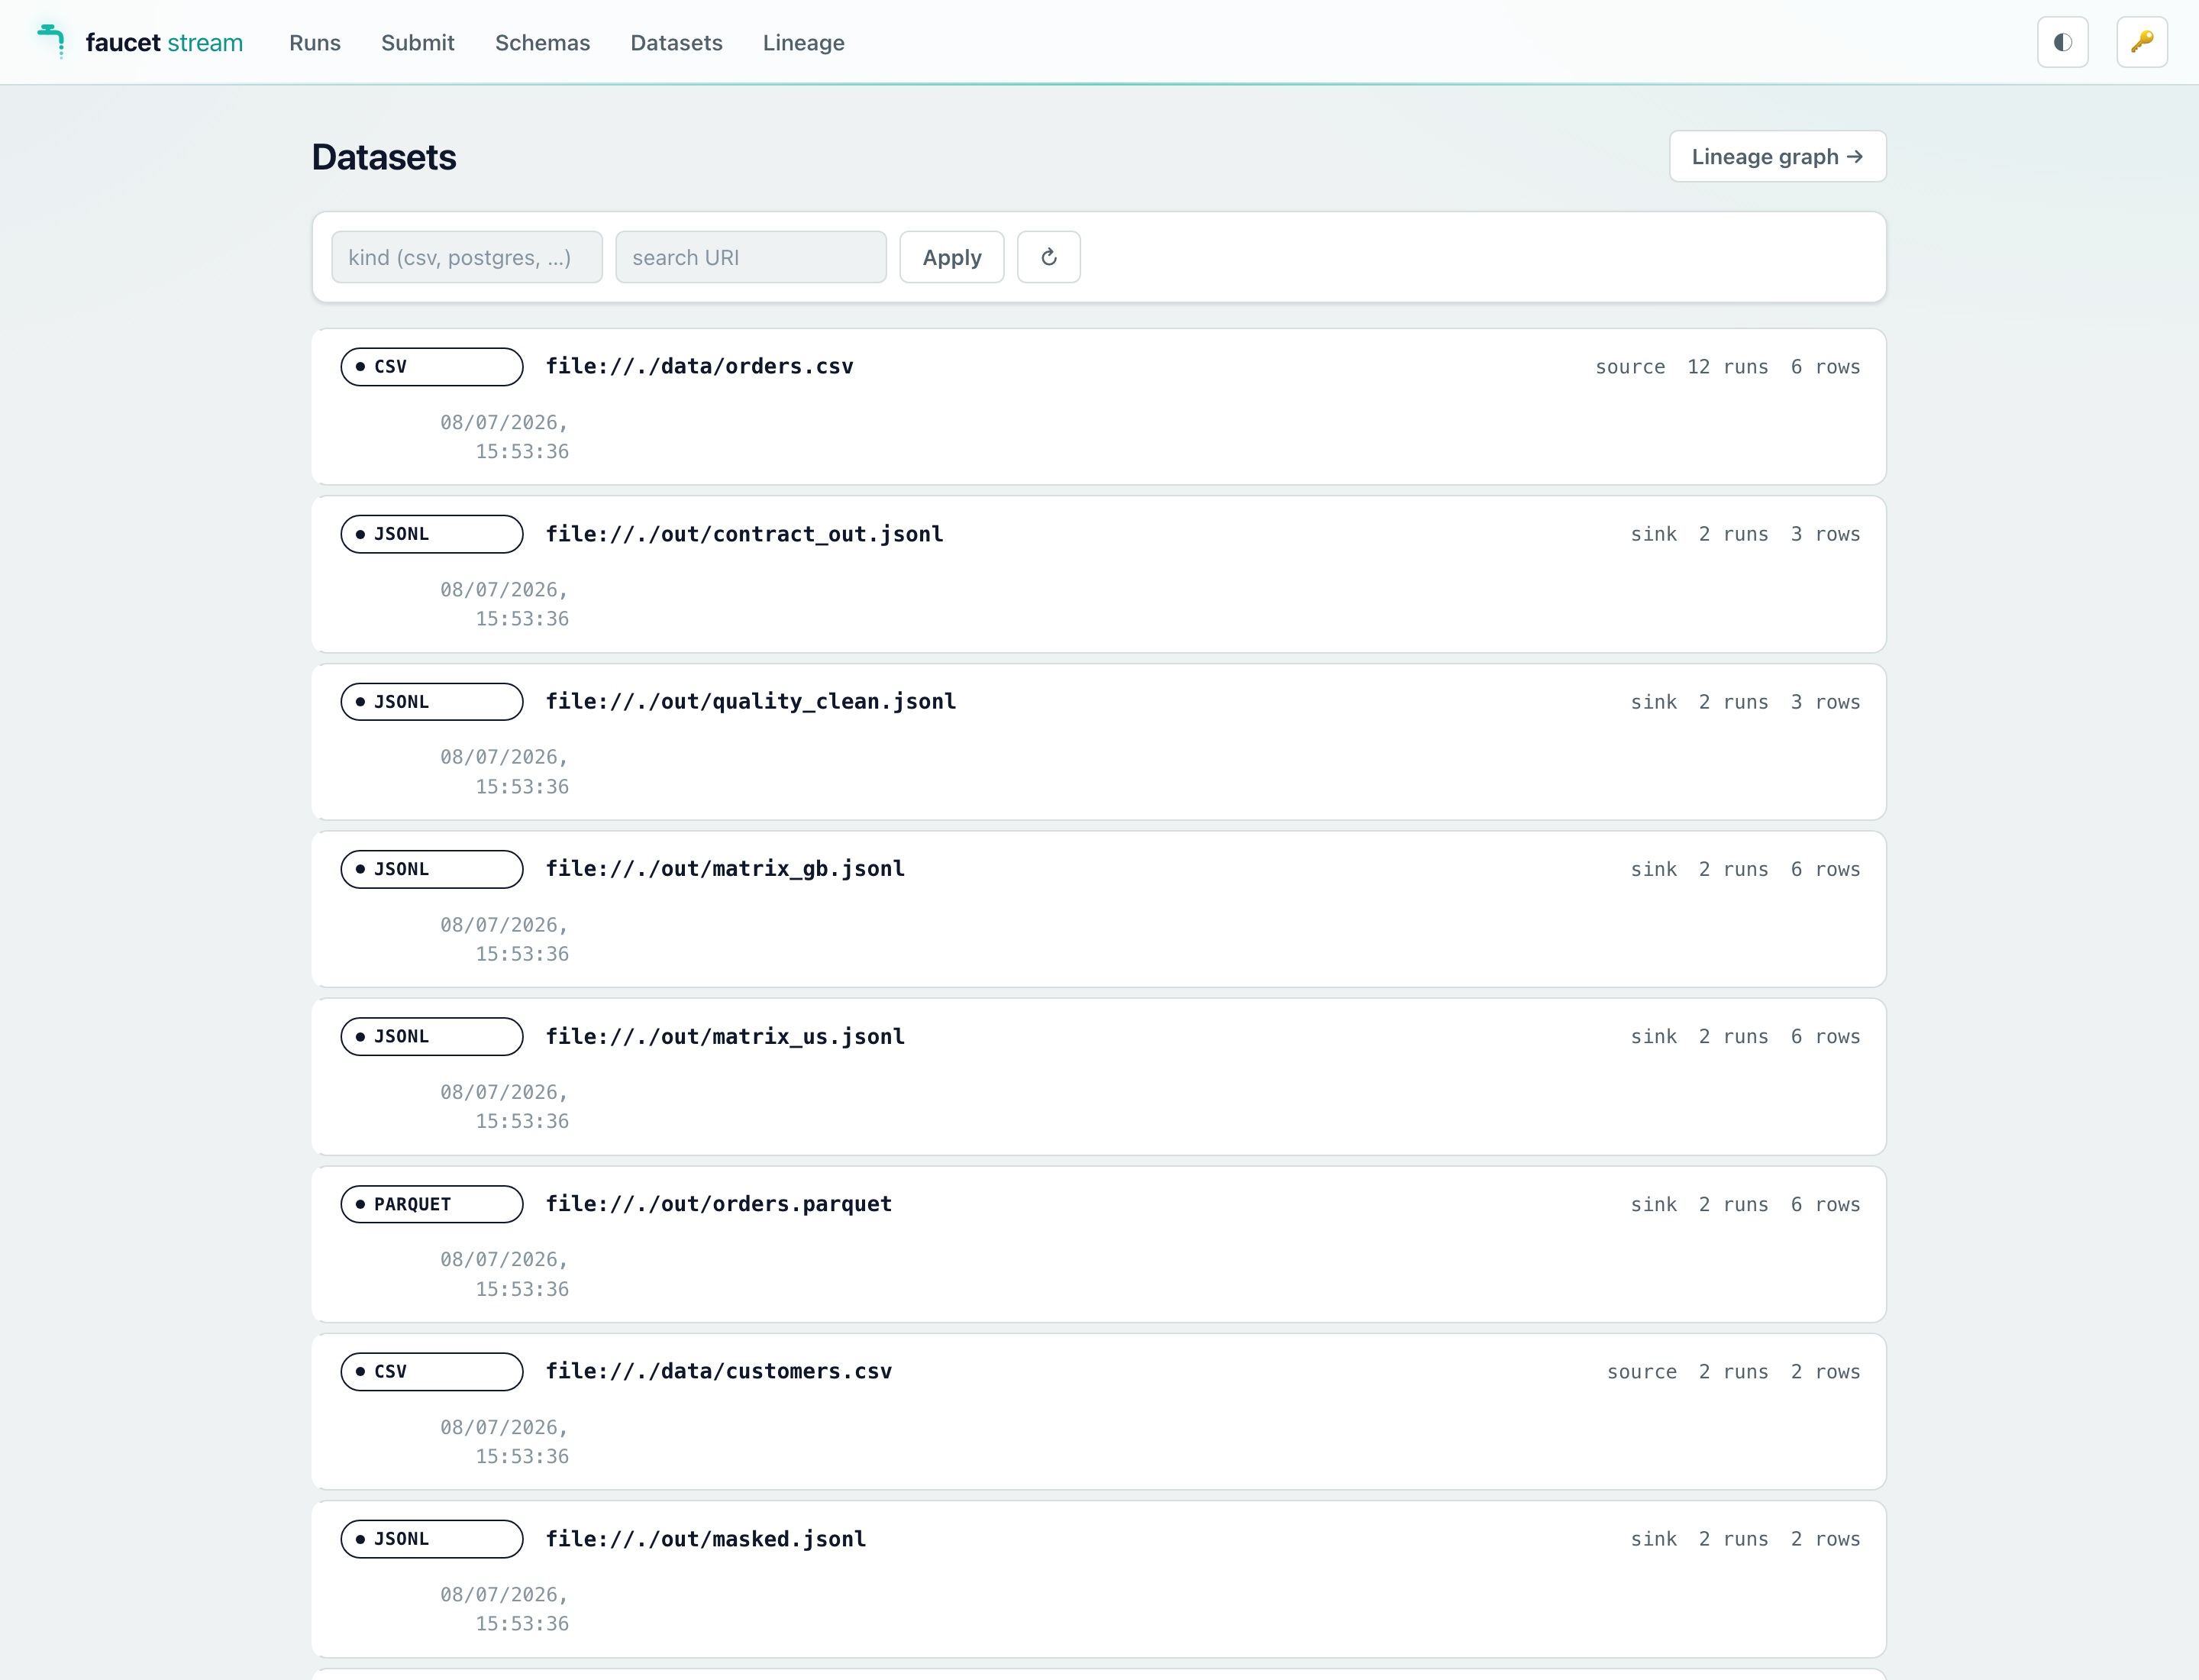Screen dimensions: 2199x1680
Task: Focus the search URI input
Action: coord(751,257)
